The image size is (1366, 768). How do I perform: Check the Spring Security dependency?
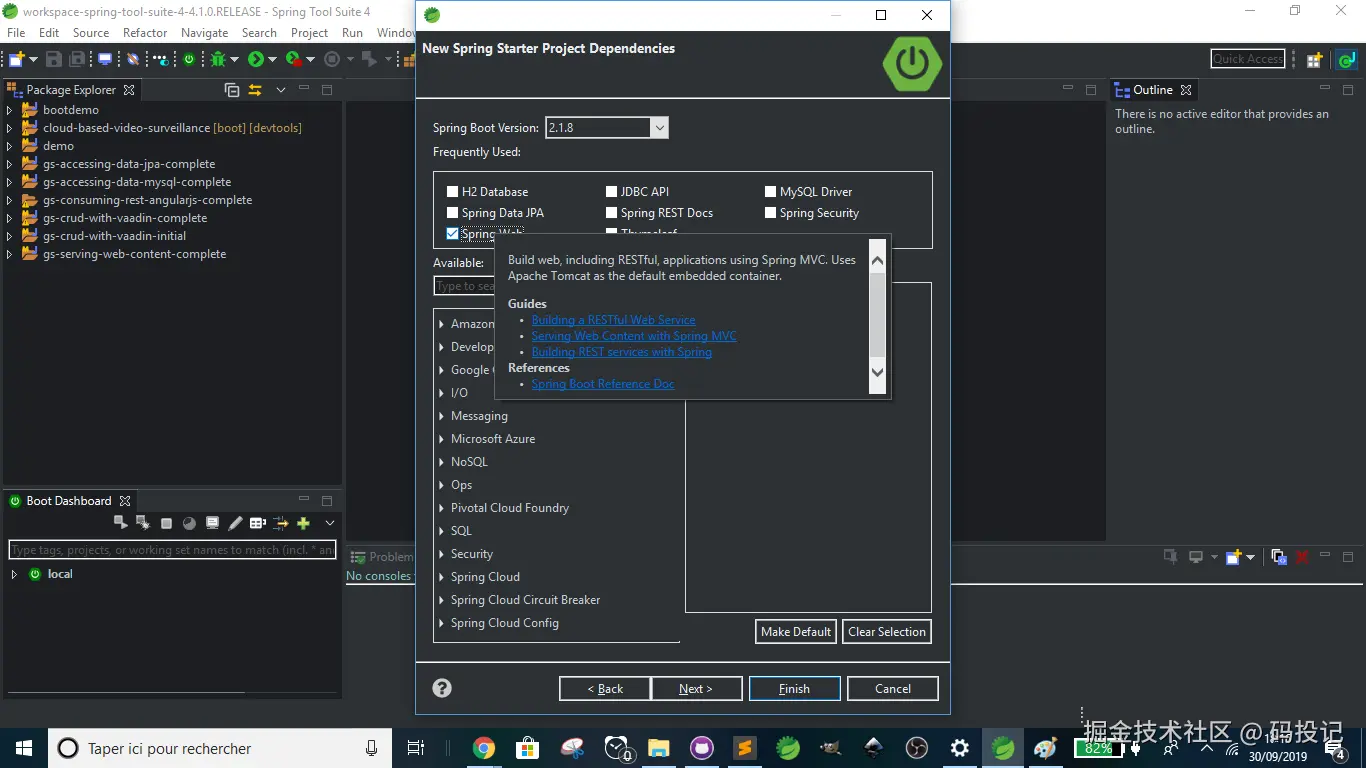click(771, 213)
